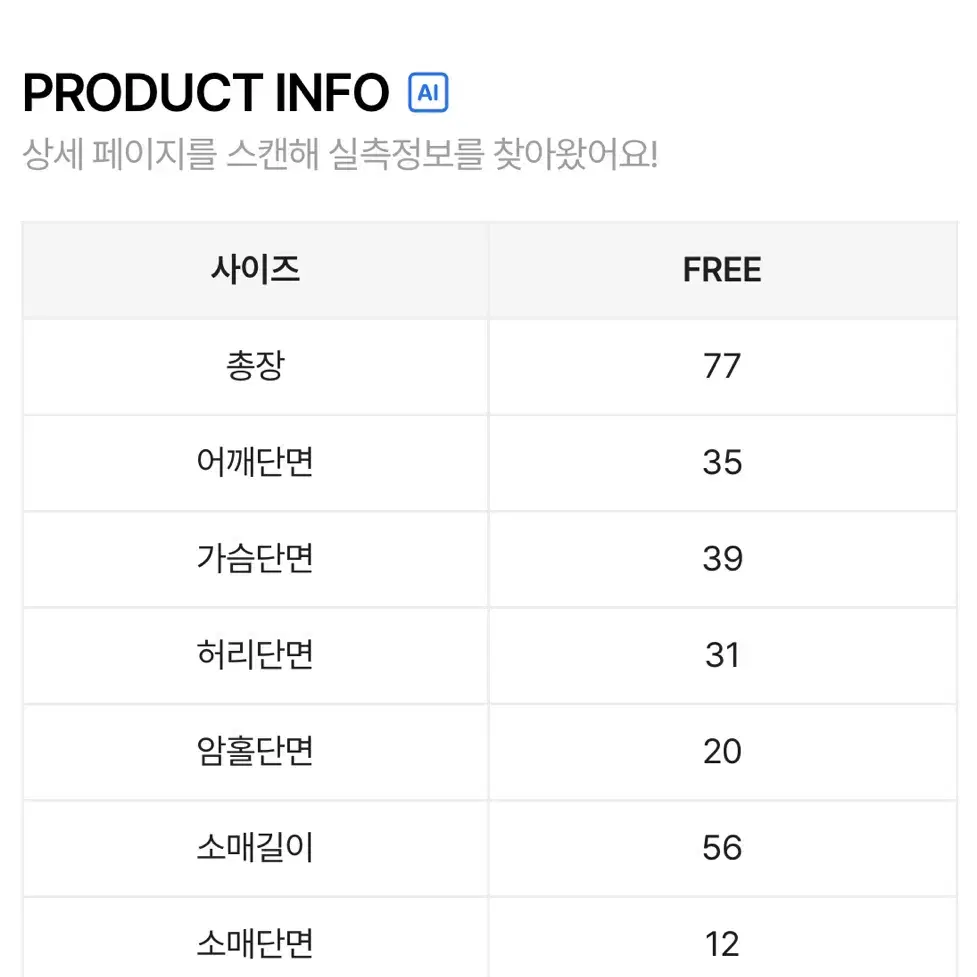The height and width of the screenshot is (977, 977).
Task: Click the value 39 for 가슴단면
Action: 722,558
